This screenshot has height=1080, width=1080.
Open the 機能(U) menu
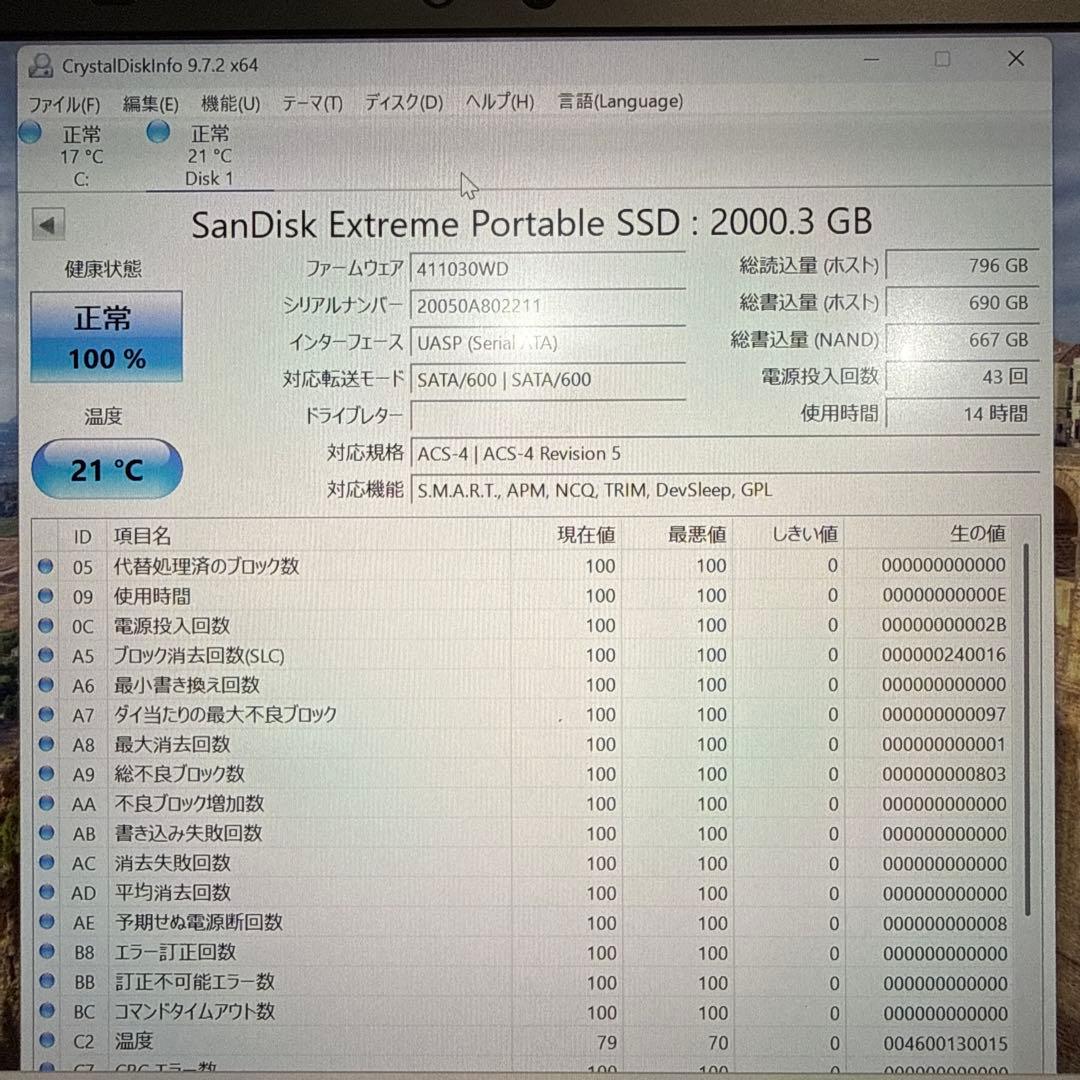pos(231,102)
